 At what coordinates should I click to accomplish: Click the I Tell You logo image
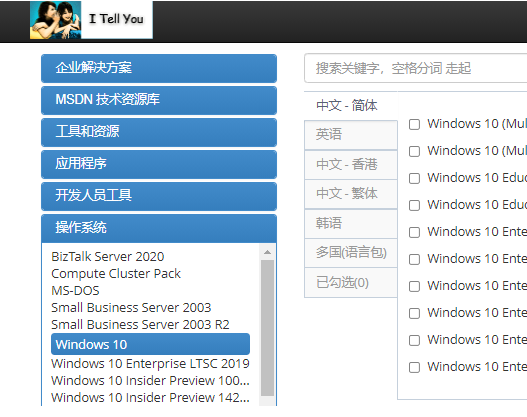point(91,20)
